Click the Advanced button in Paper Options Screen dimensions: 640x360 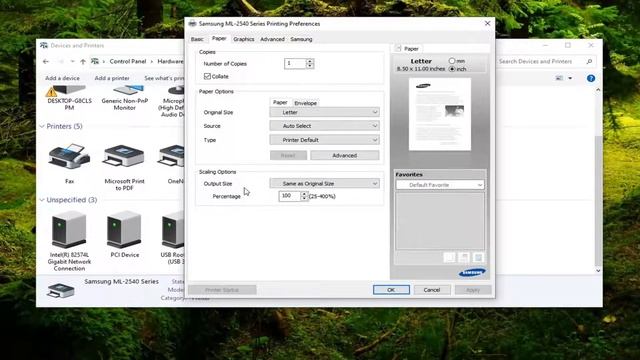[x=344, y=156]
